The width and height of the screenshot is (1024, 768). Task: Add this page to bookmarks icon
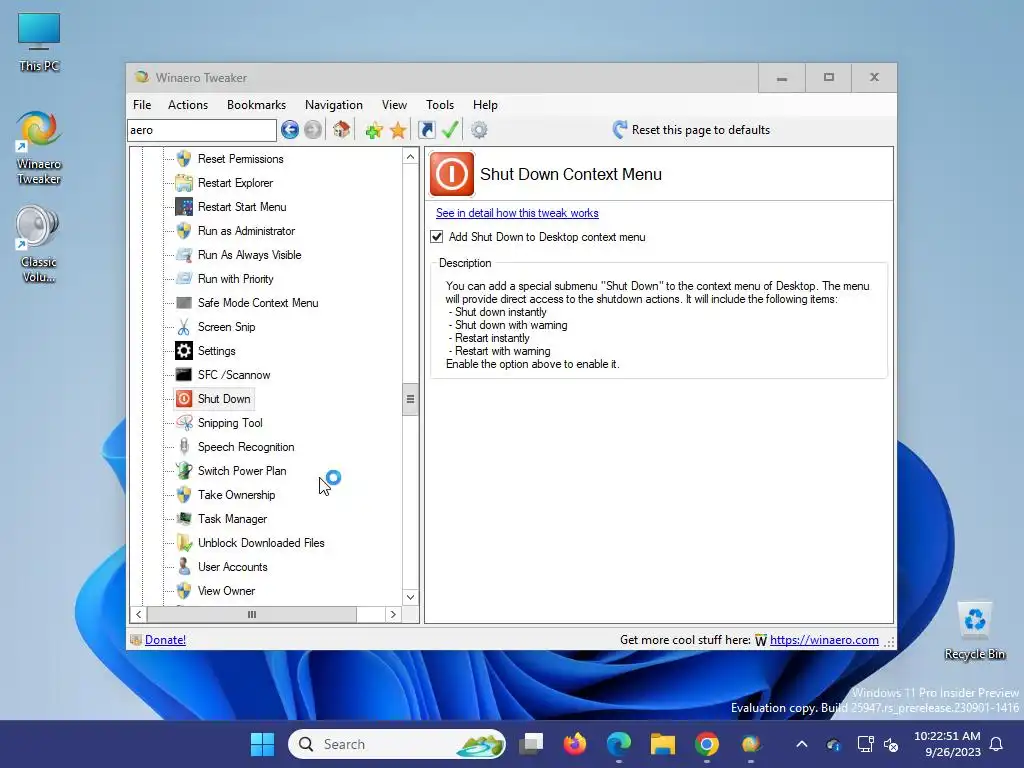pos(374,130)
